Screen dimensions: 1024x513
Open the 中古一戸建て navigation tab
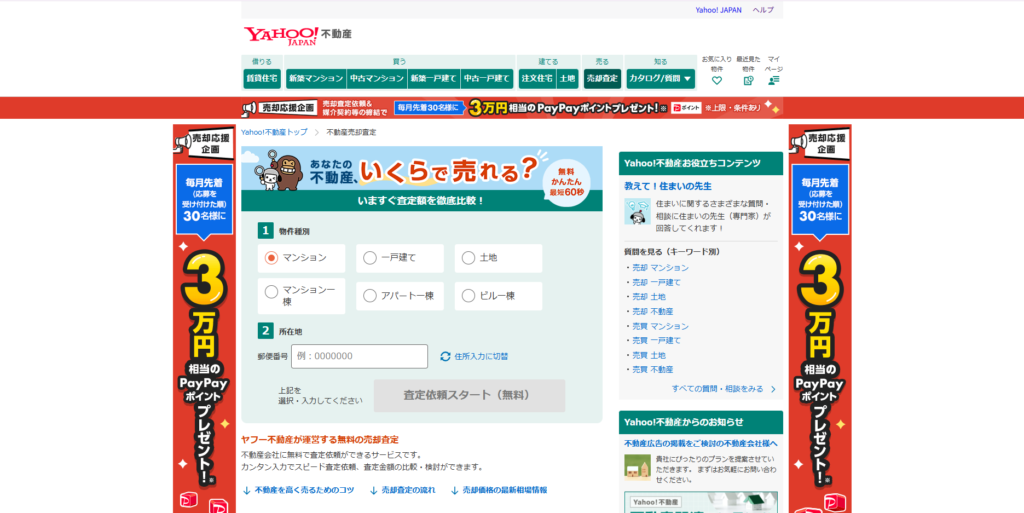487,78
